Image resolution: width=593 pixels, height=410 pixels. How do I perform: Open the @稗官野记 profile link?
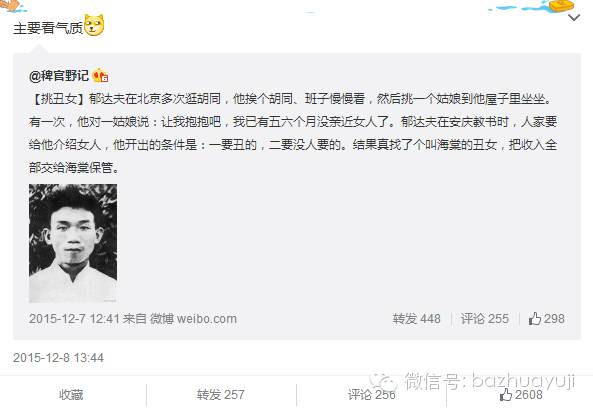[59, 76]
